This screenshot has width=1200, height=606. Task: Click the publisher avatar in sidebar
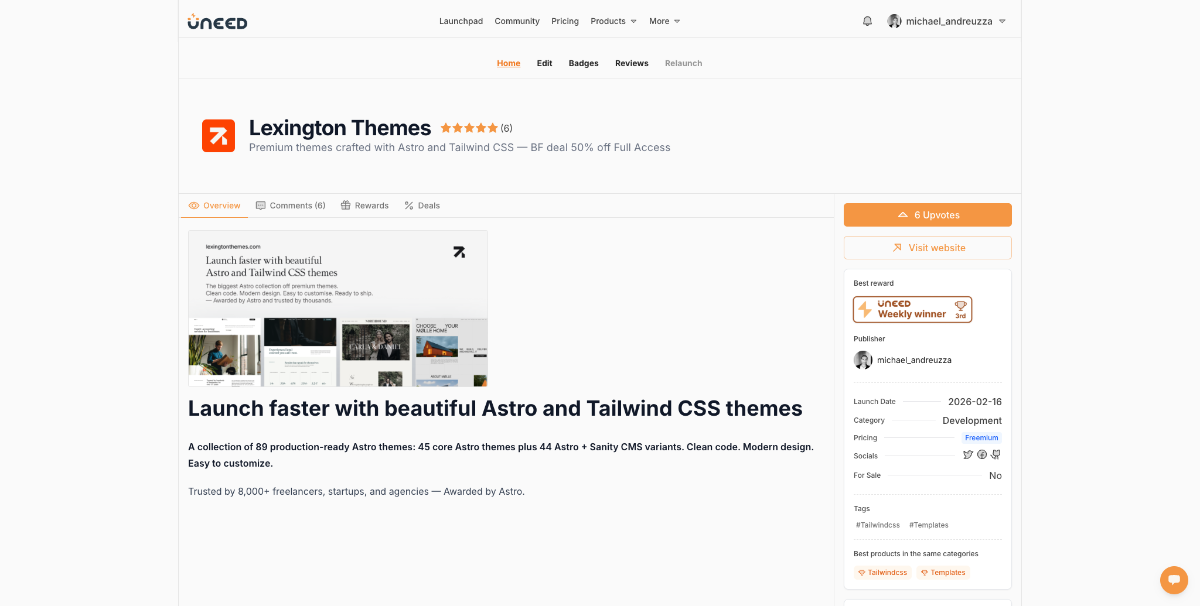[862, 360]
